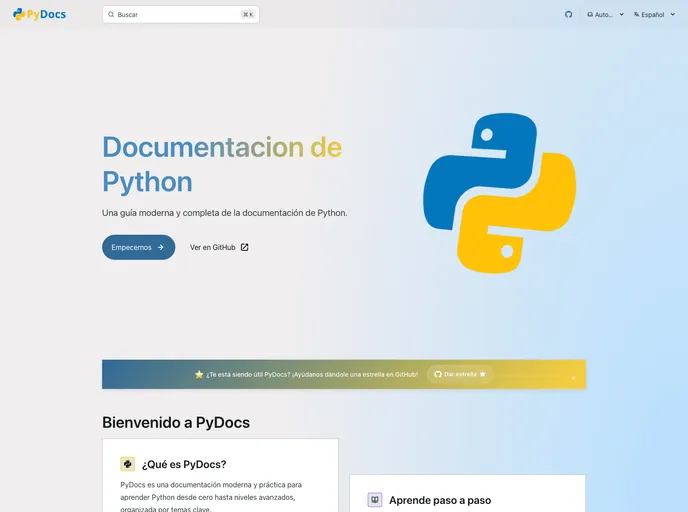The height and width of the screenshot is (512, 688).
Task: Click the Aprende paso a paso book icon
Action: pos(375,500)
